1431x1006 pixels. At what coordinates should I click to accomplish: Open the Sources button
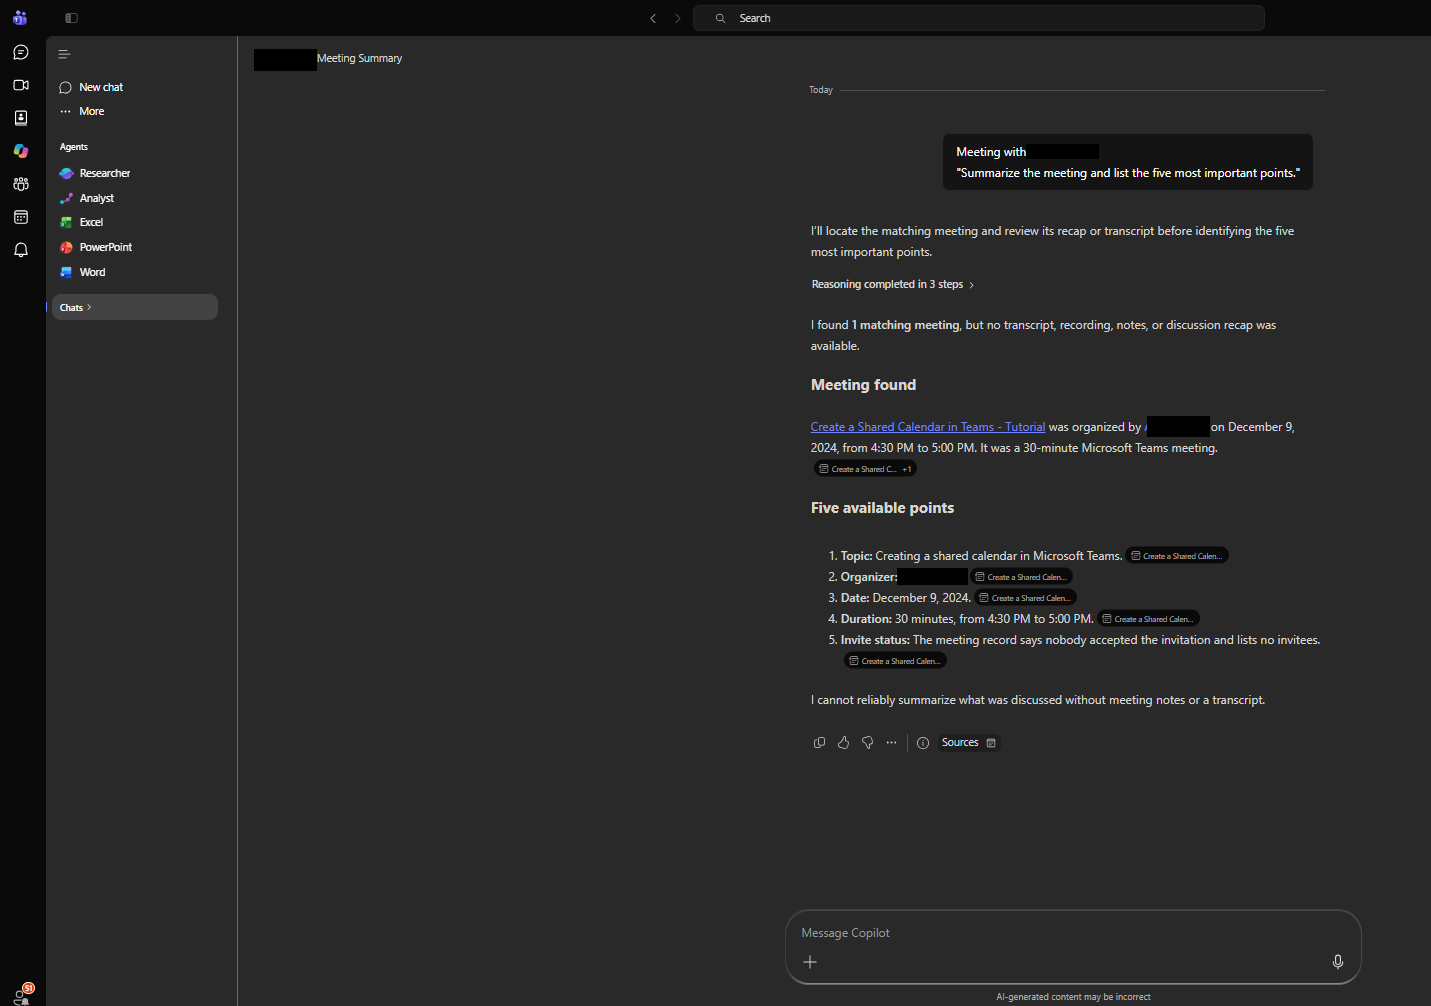(968, 742)
